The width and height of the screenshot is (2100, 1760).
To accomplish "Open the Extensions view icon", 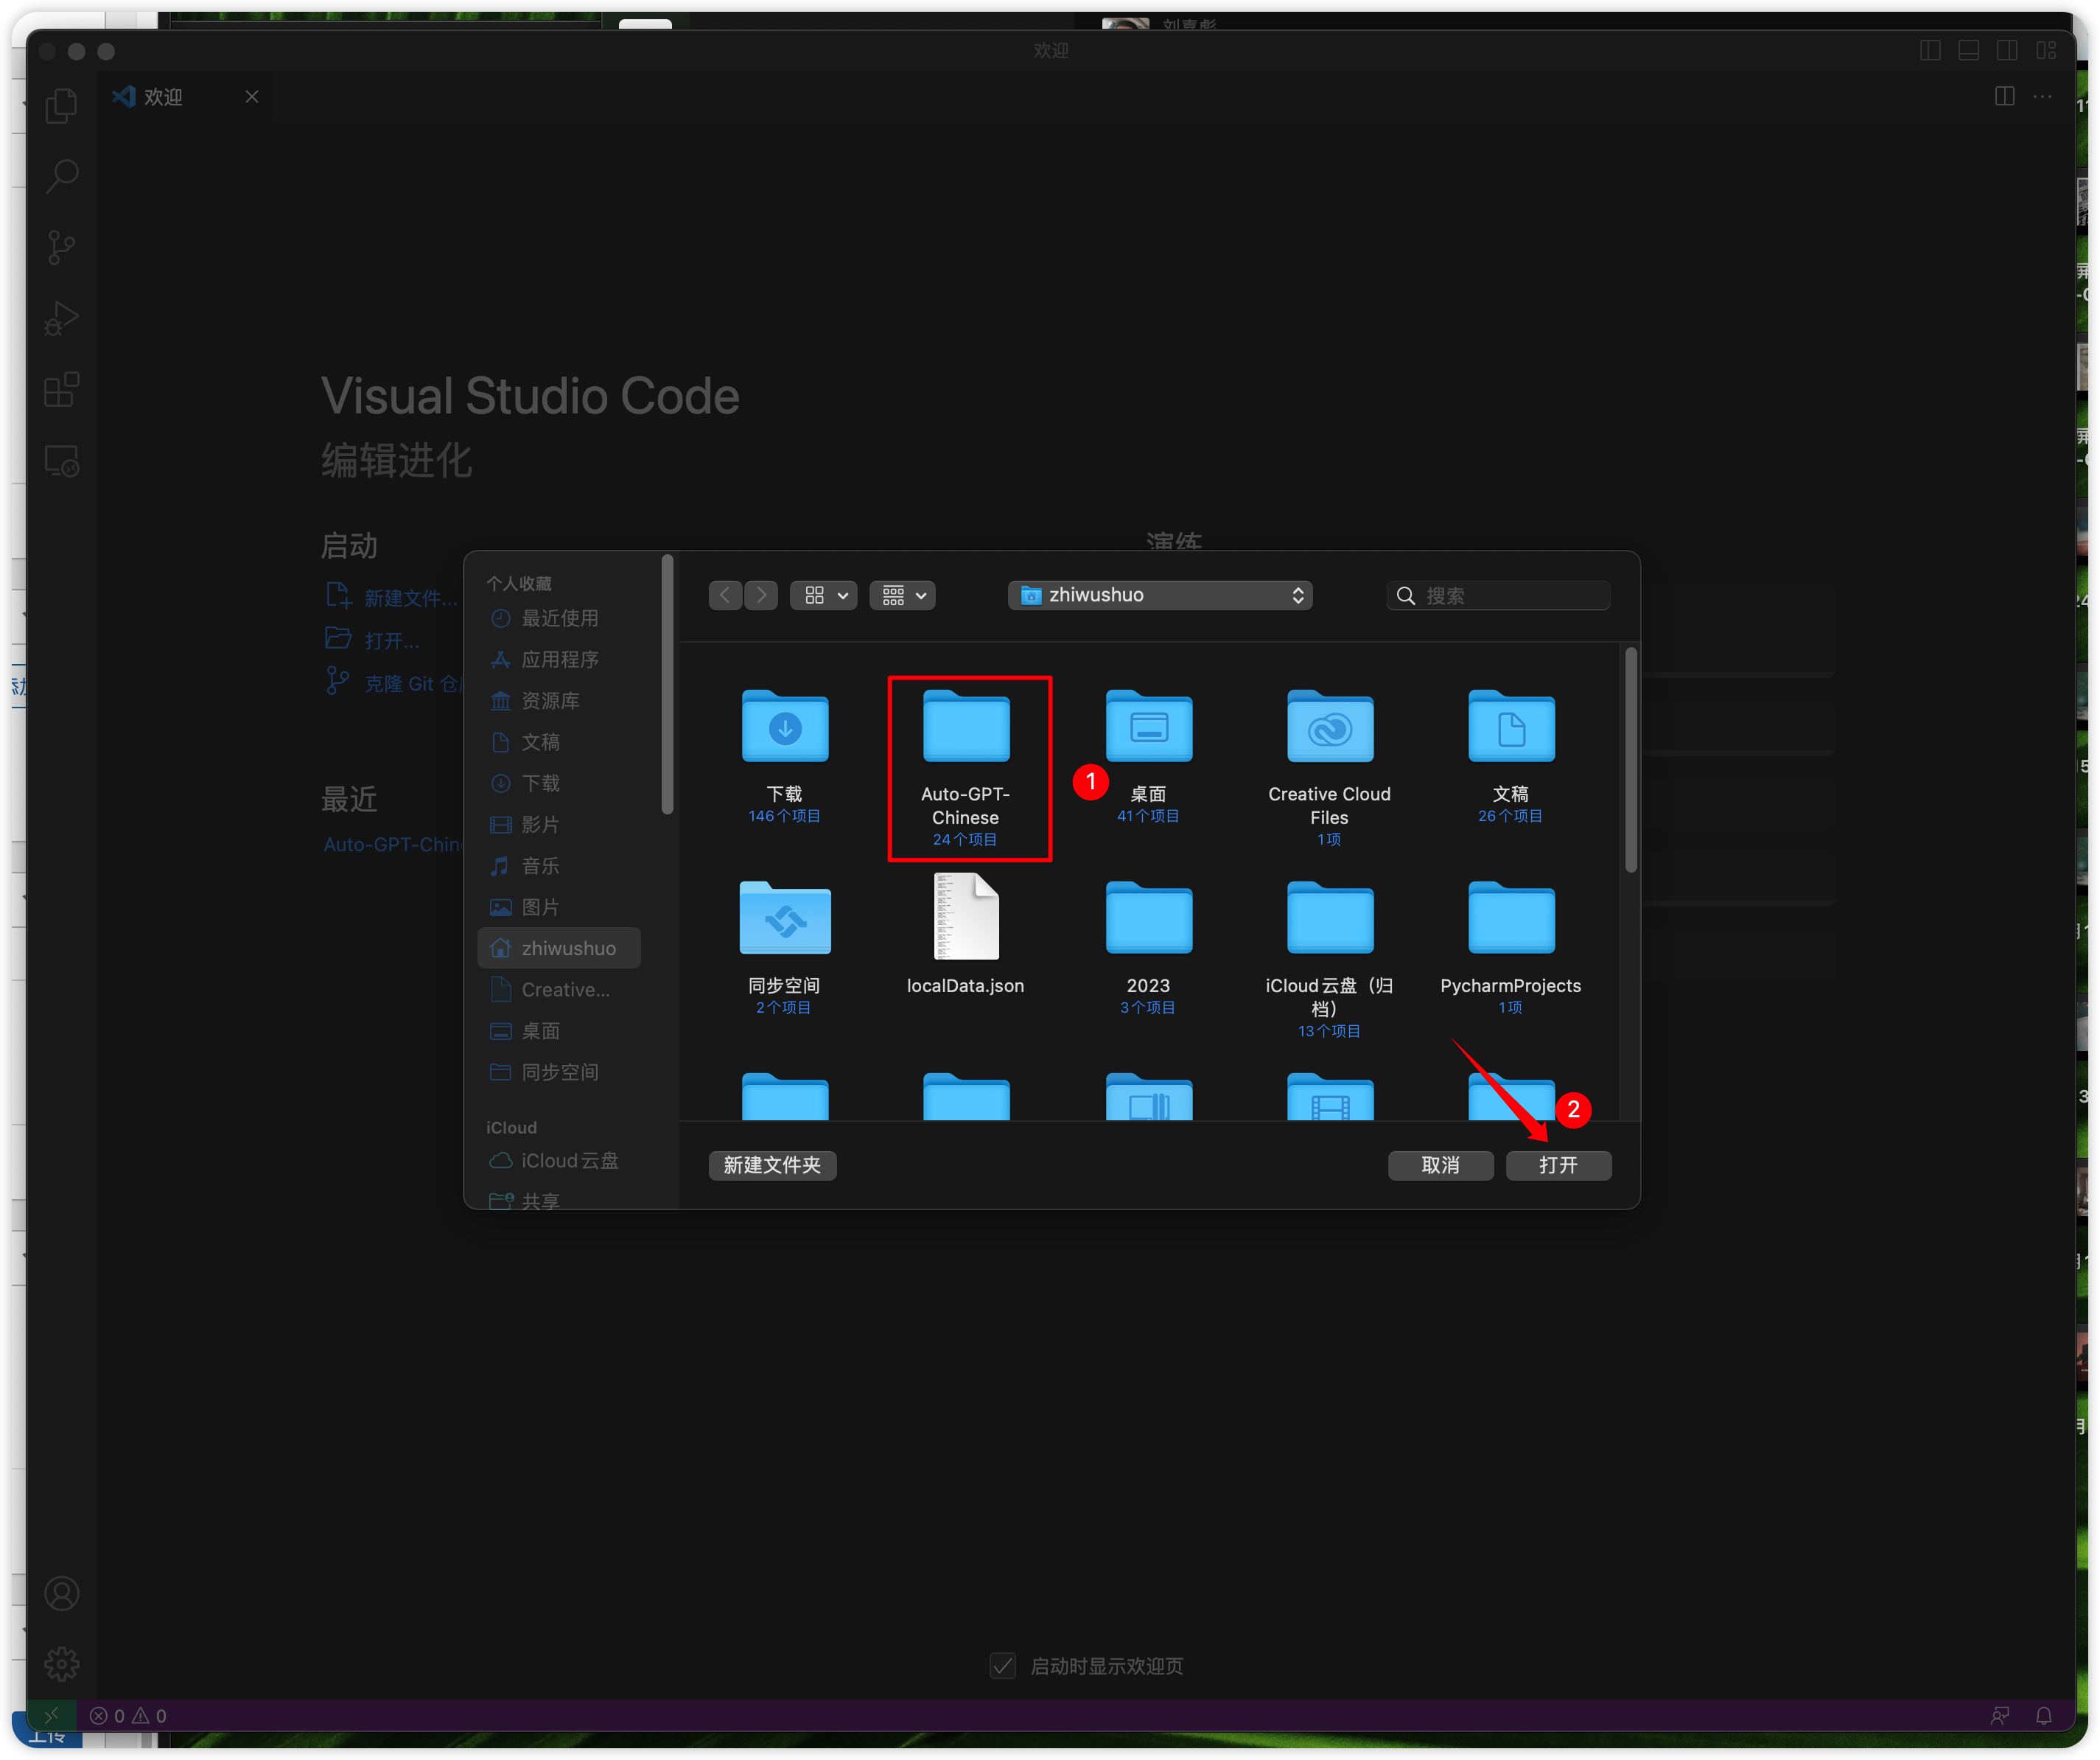I will click(61, 390).
